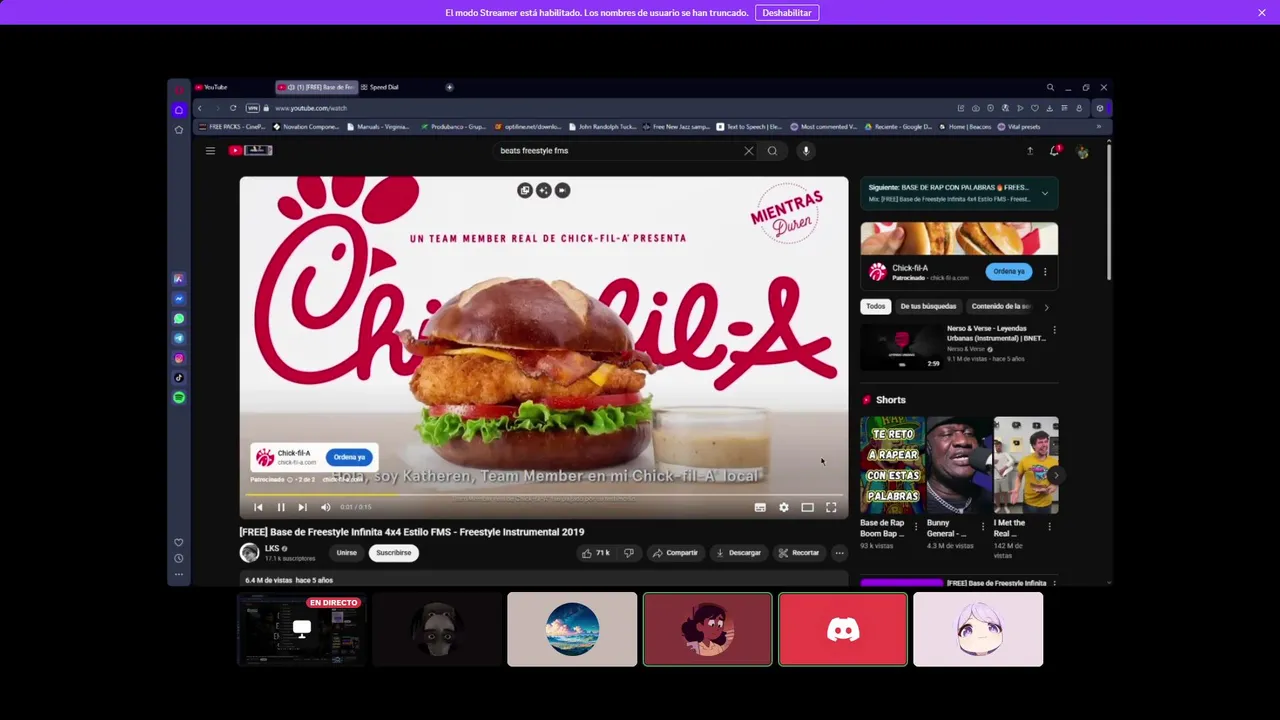The image size is (1280, 720).
Task: Switch player to theater mode
Action: click(x=807, y=507)
